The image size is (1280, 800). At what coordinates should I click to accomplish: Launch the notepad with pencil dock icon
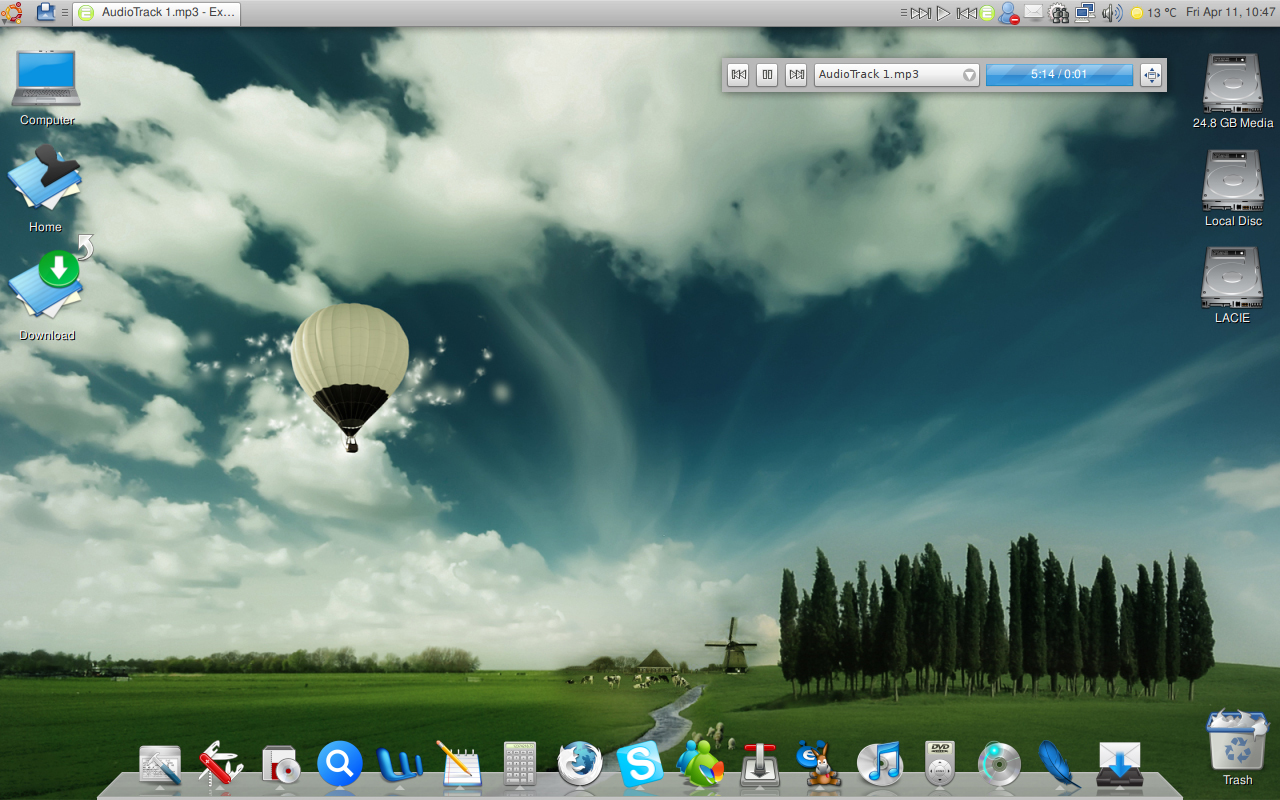click(x=459, y=765)
